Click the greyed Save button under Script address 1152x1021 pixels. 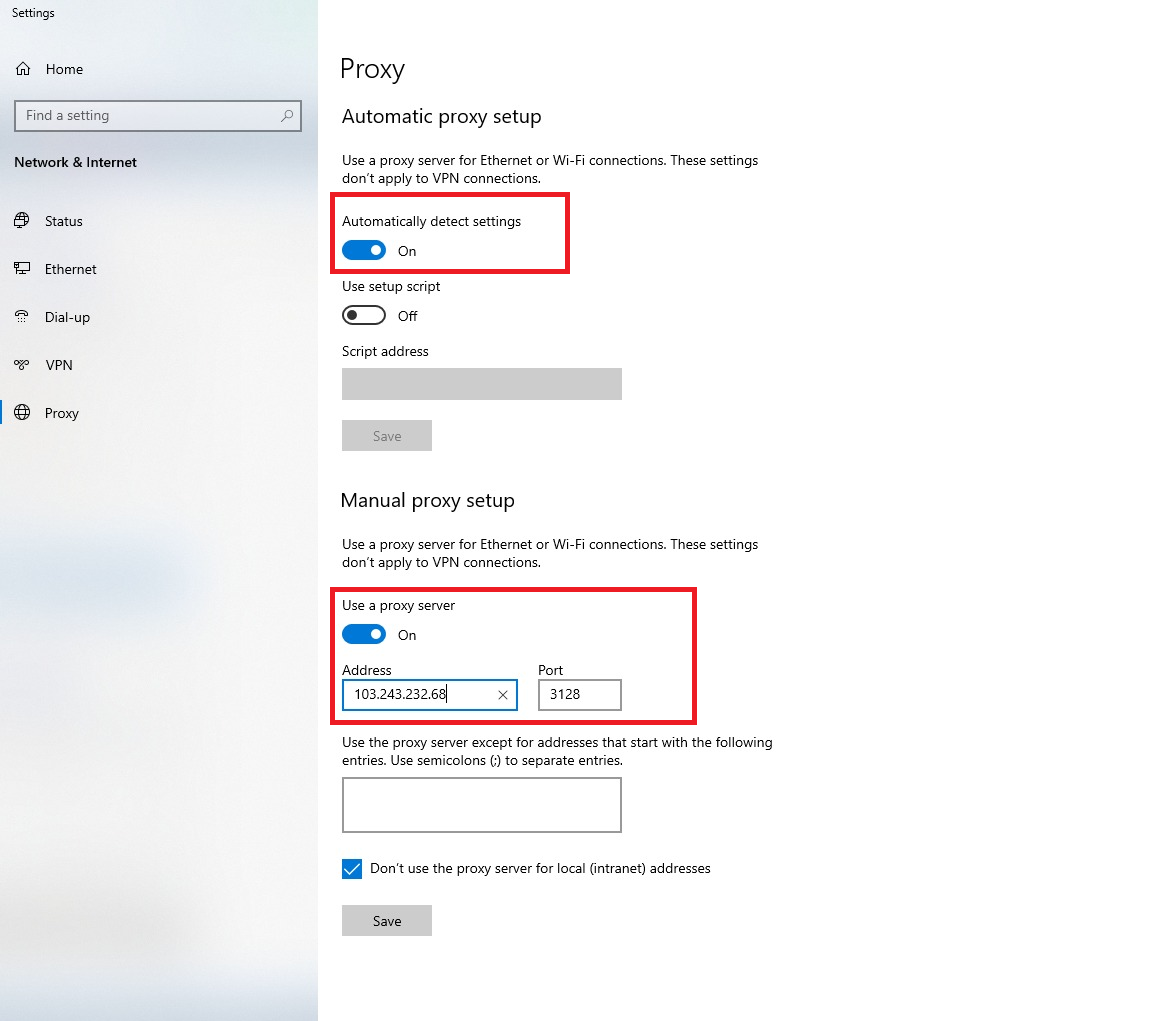pyautogui.click(x=386, y=436)
